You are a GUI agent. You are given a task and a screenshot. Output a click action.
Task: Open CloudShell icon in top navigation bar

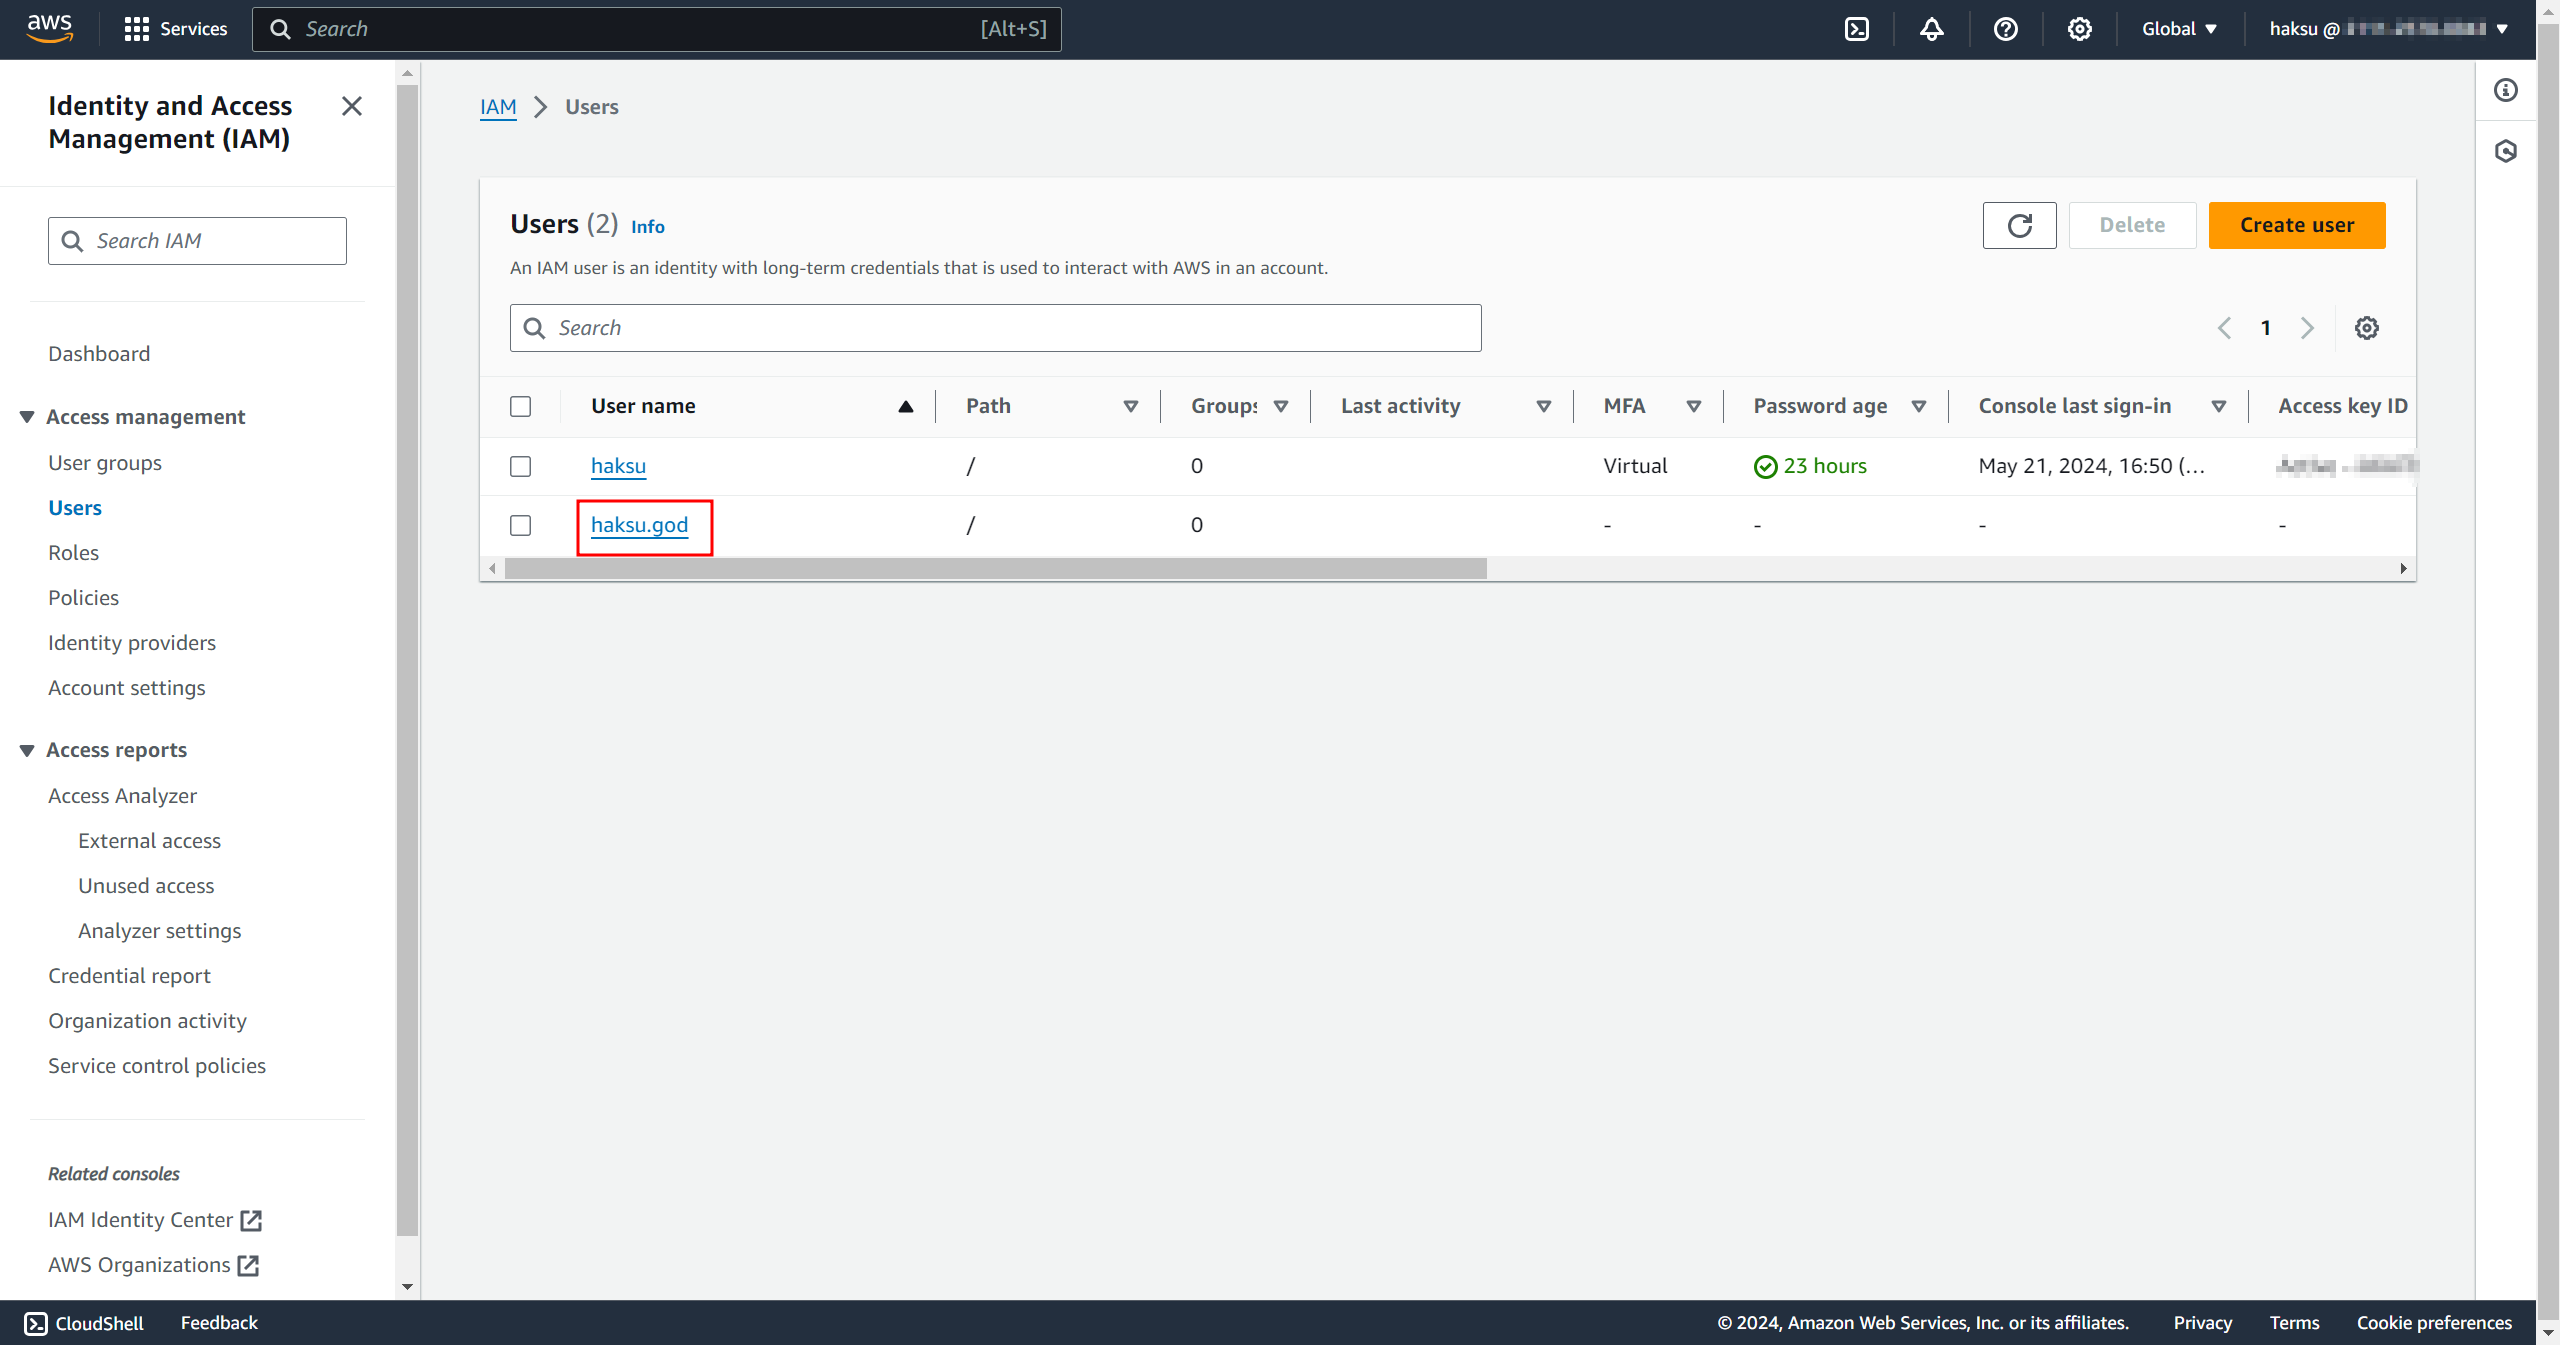coord(1856,29)
